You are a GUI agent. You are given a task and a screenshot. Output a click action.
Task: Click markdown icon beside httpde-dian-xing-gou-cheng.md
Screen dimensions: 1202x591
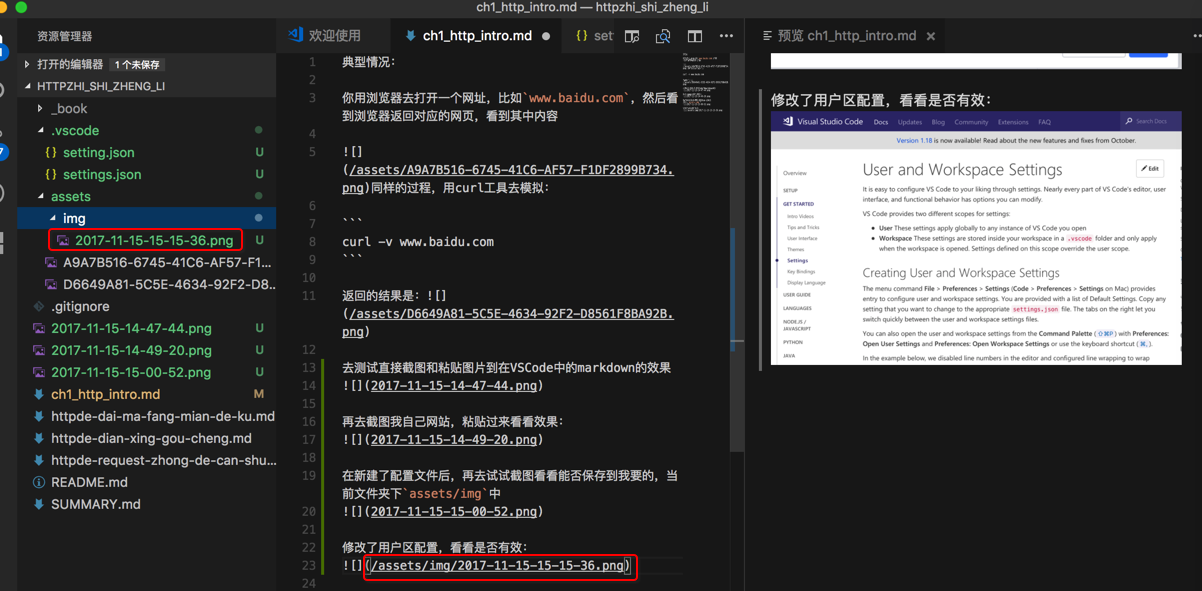coord(39,438)
